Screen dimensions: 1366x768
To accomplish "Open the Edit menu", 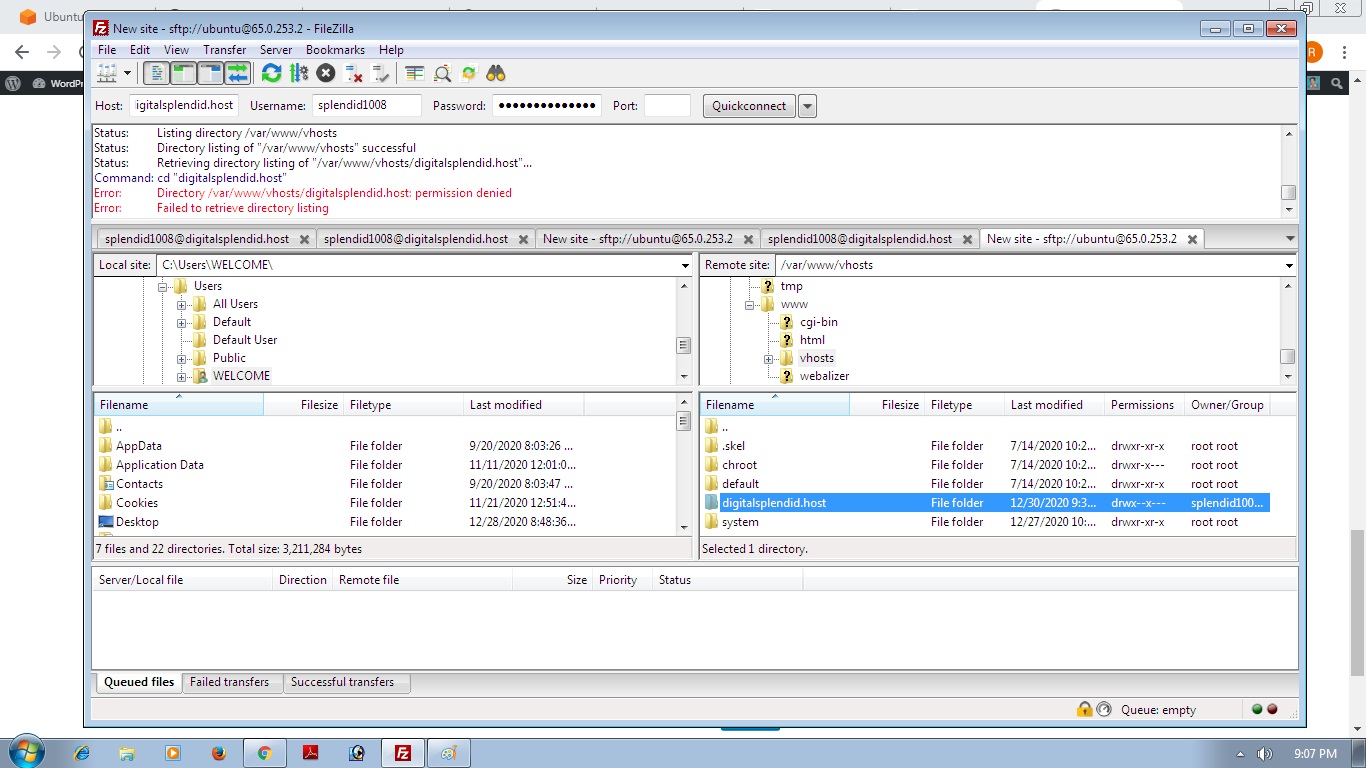I will [x=140, y=50].
